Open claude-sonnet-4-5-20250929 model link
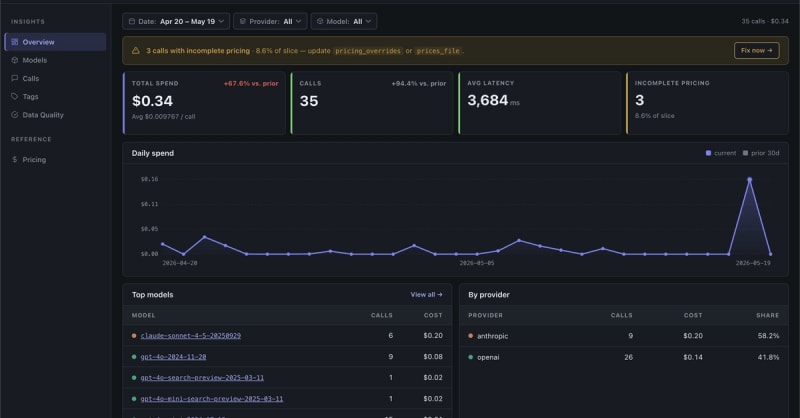 pyautogui.click(x=191, y=336)
